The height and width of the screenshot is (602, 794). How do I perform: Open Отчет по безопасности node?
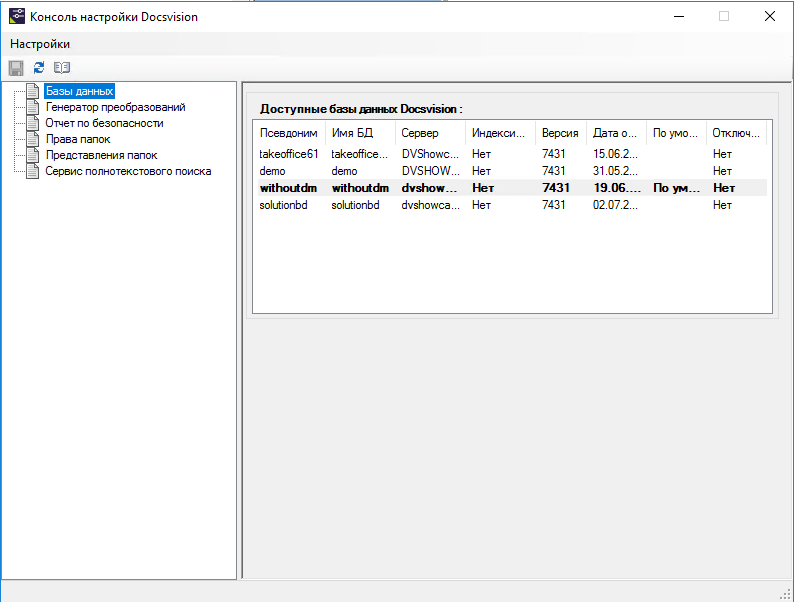(104, 123)
